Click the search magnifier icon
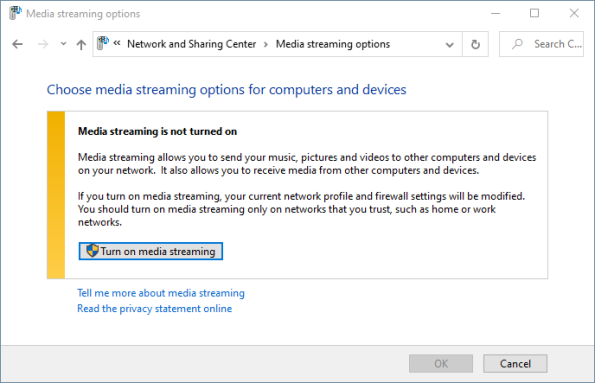The width and height of the screenshot is (595, 383). click(517, 44)
